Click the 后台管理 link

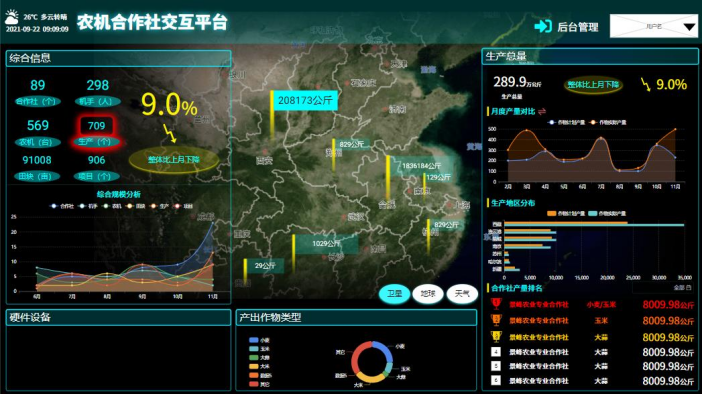[x=578, y=27]
